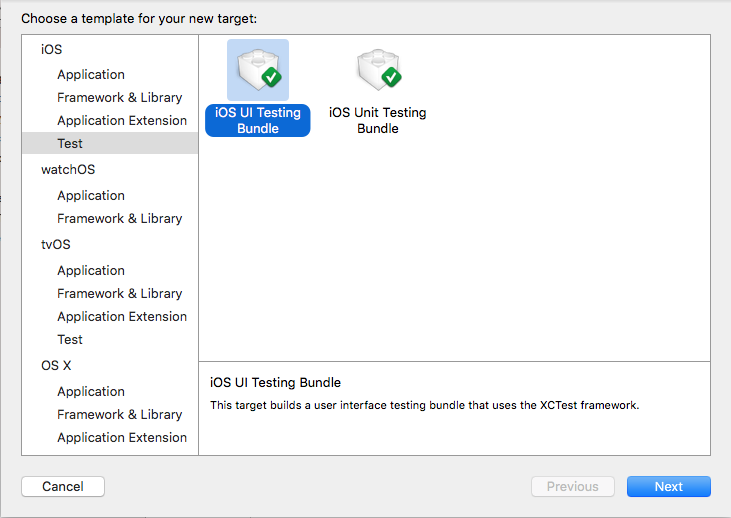Select Application under OS X
Viewport: 731px width, 518px height.
(91, 391)
